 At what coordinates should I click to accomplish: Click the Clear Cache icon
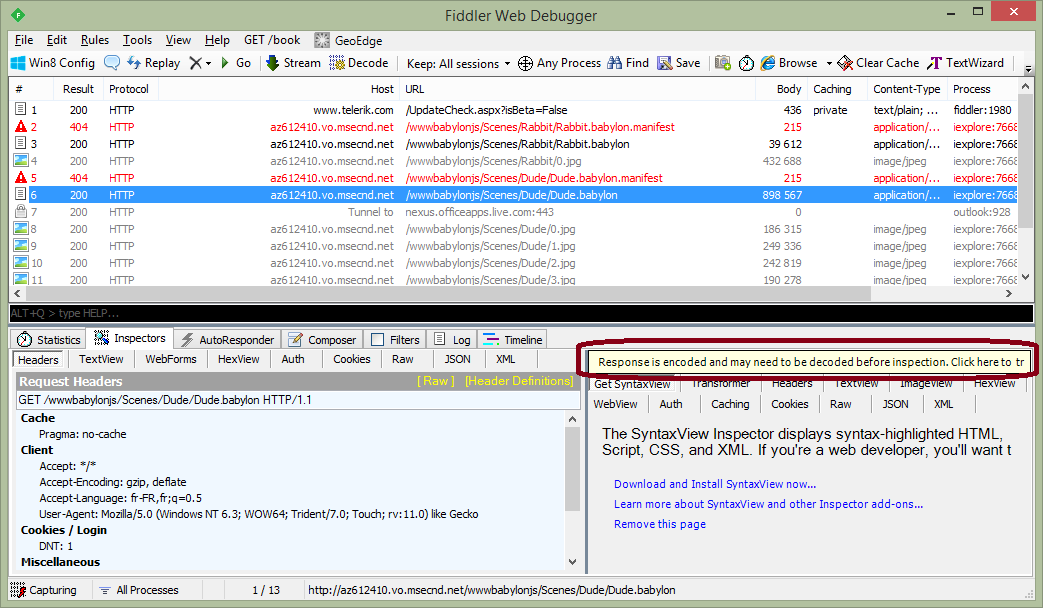pyautogui.click(x=845, y=63)
